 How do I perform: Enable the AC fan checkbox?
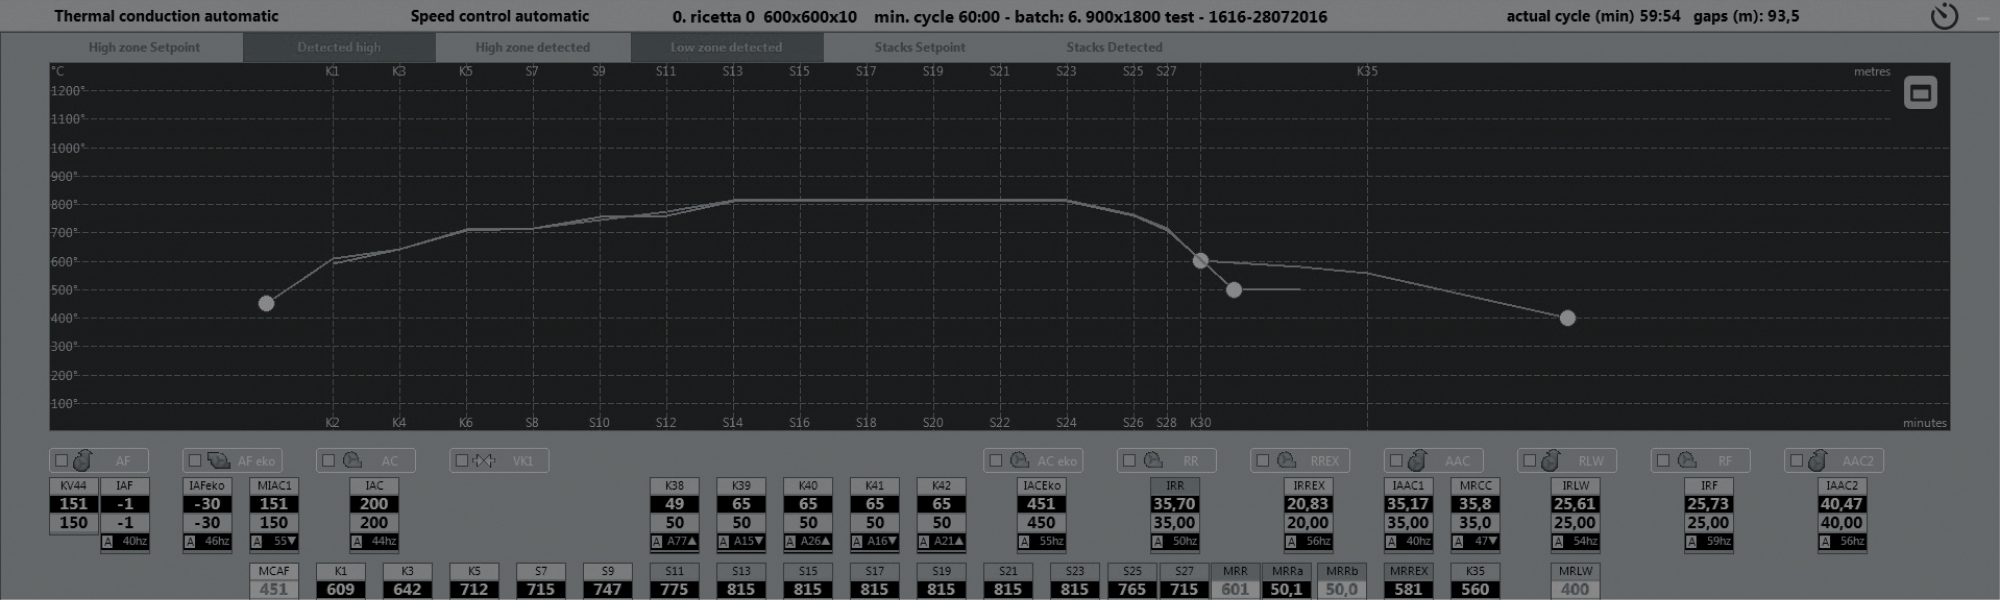328,460
